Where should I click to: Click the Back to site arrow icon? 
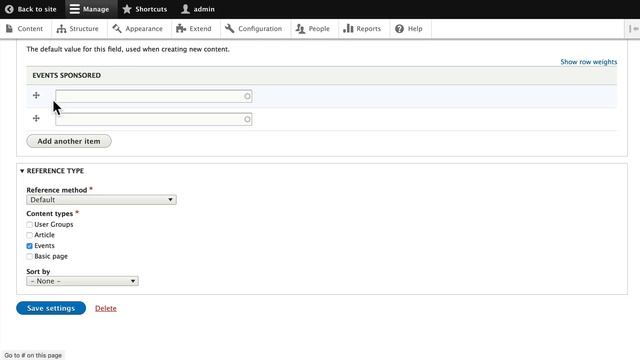[x=9, y=9]
